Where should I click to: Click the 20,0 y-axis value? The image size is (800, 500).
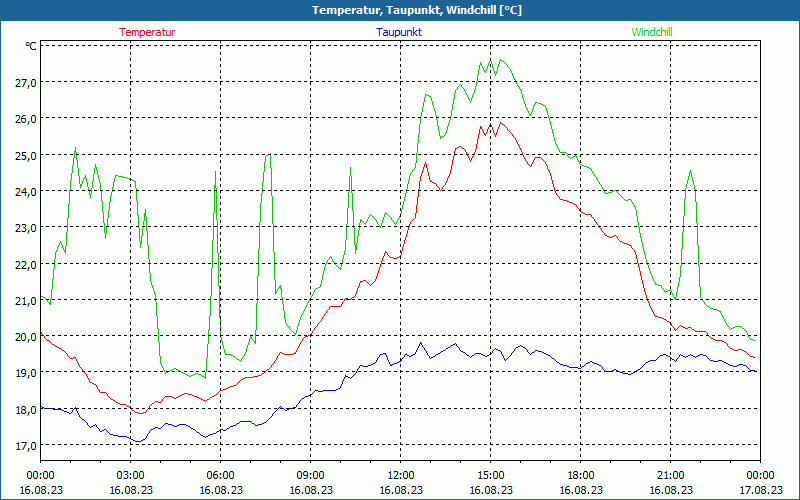(x=25, y=337)
